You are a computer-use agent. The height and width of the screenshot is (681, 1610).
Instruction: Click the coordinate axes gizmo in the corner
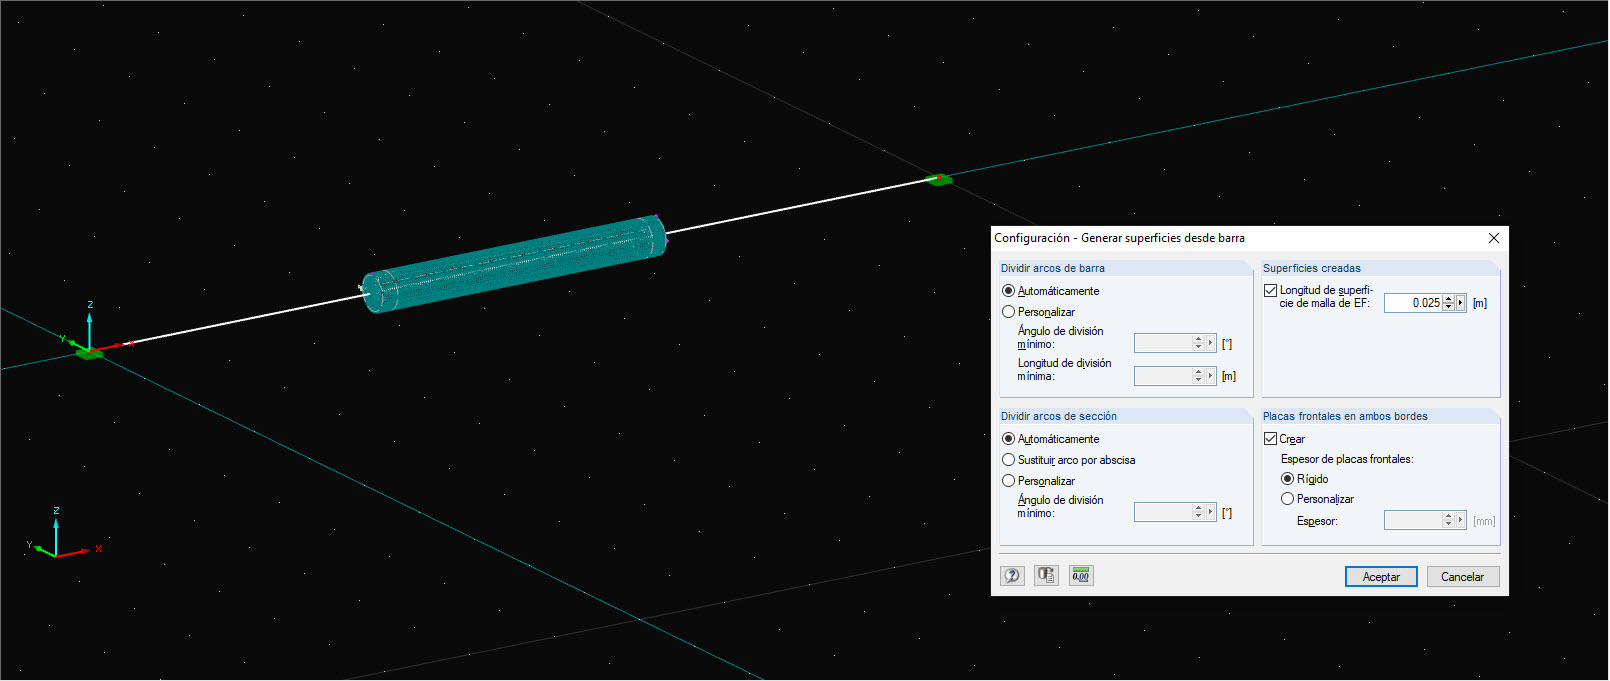coord(62,535)
